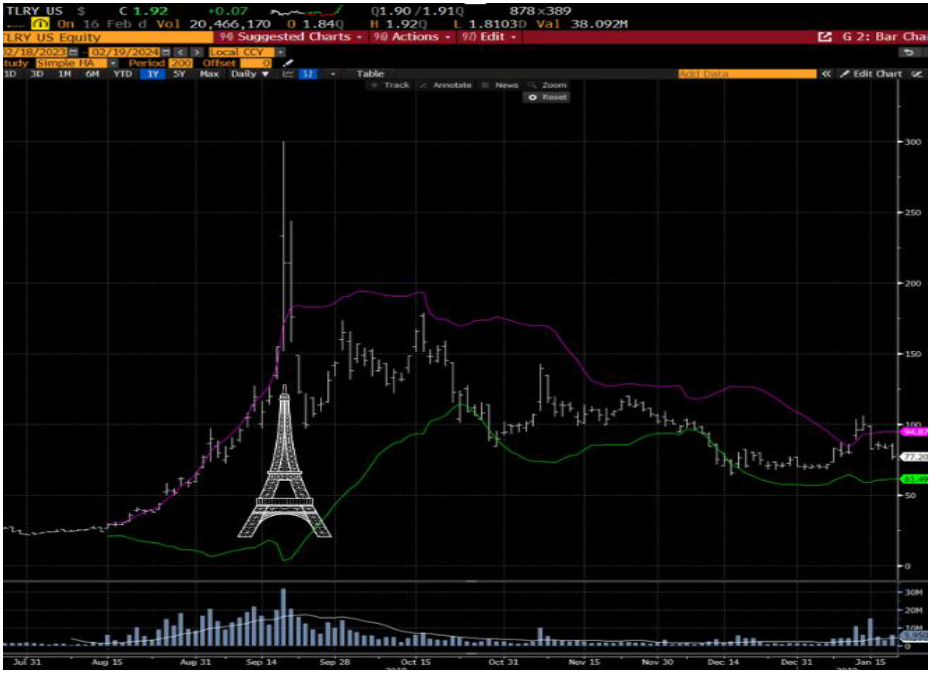Click the double-chevron collapse icon
The height and width of the screenshot is (675, 934).
826,74
